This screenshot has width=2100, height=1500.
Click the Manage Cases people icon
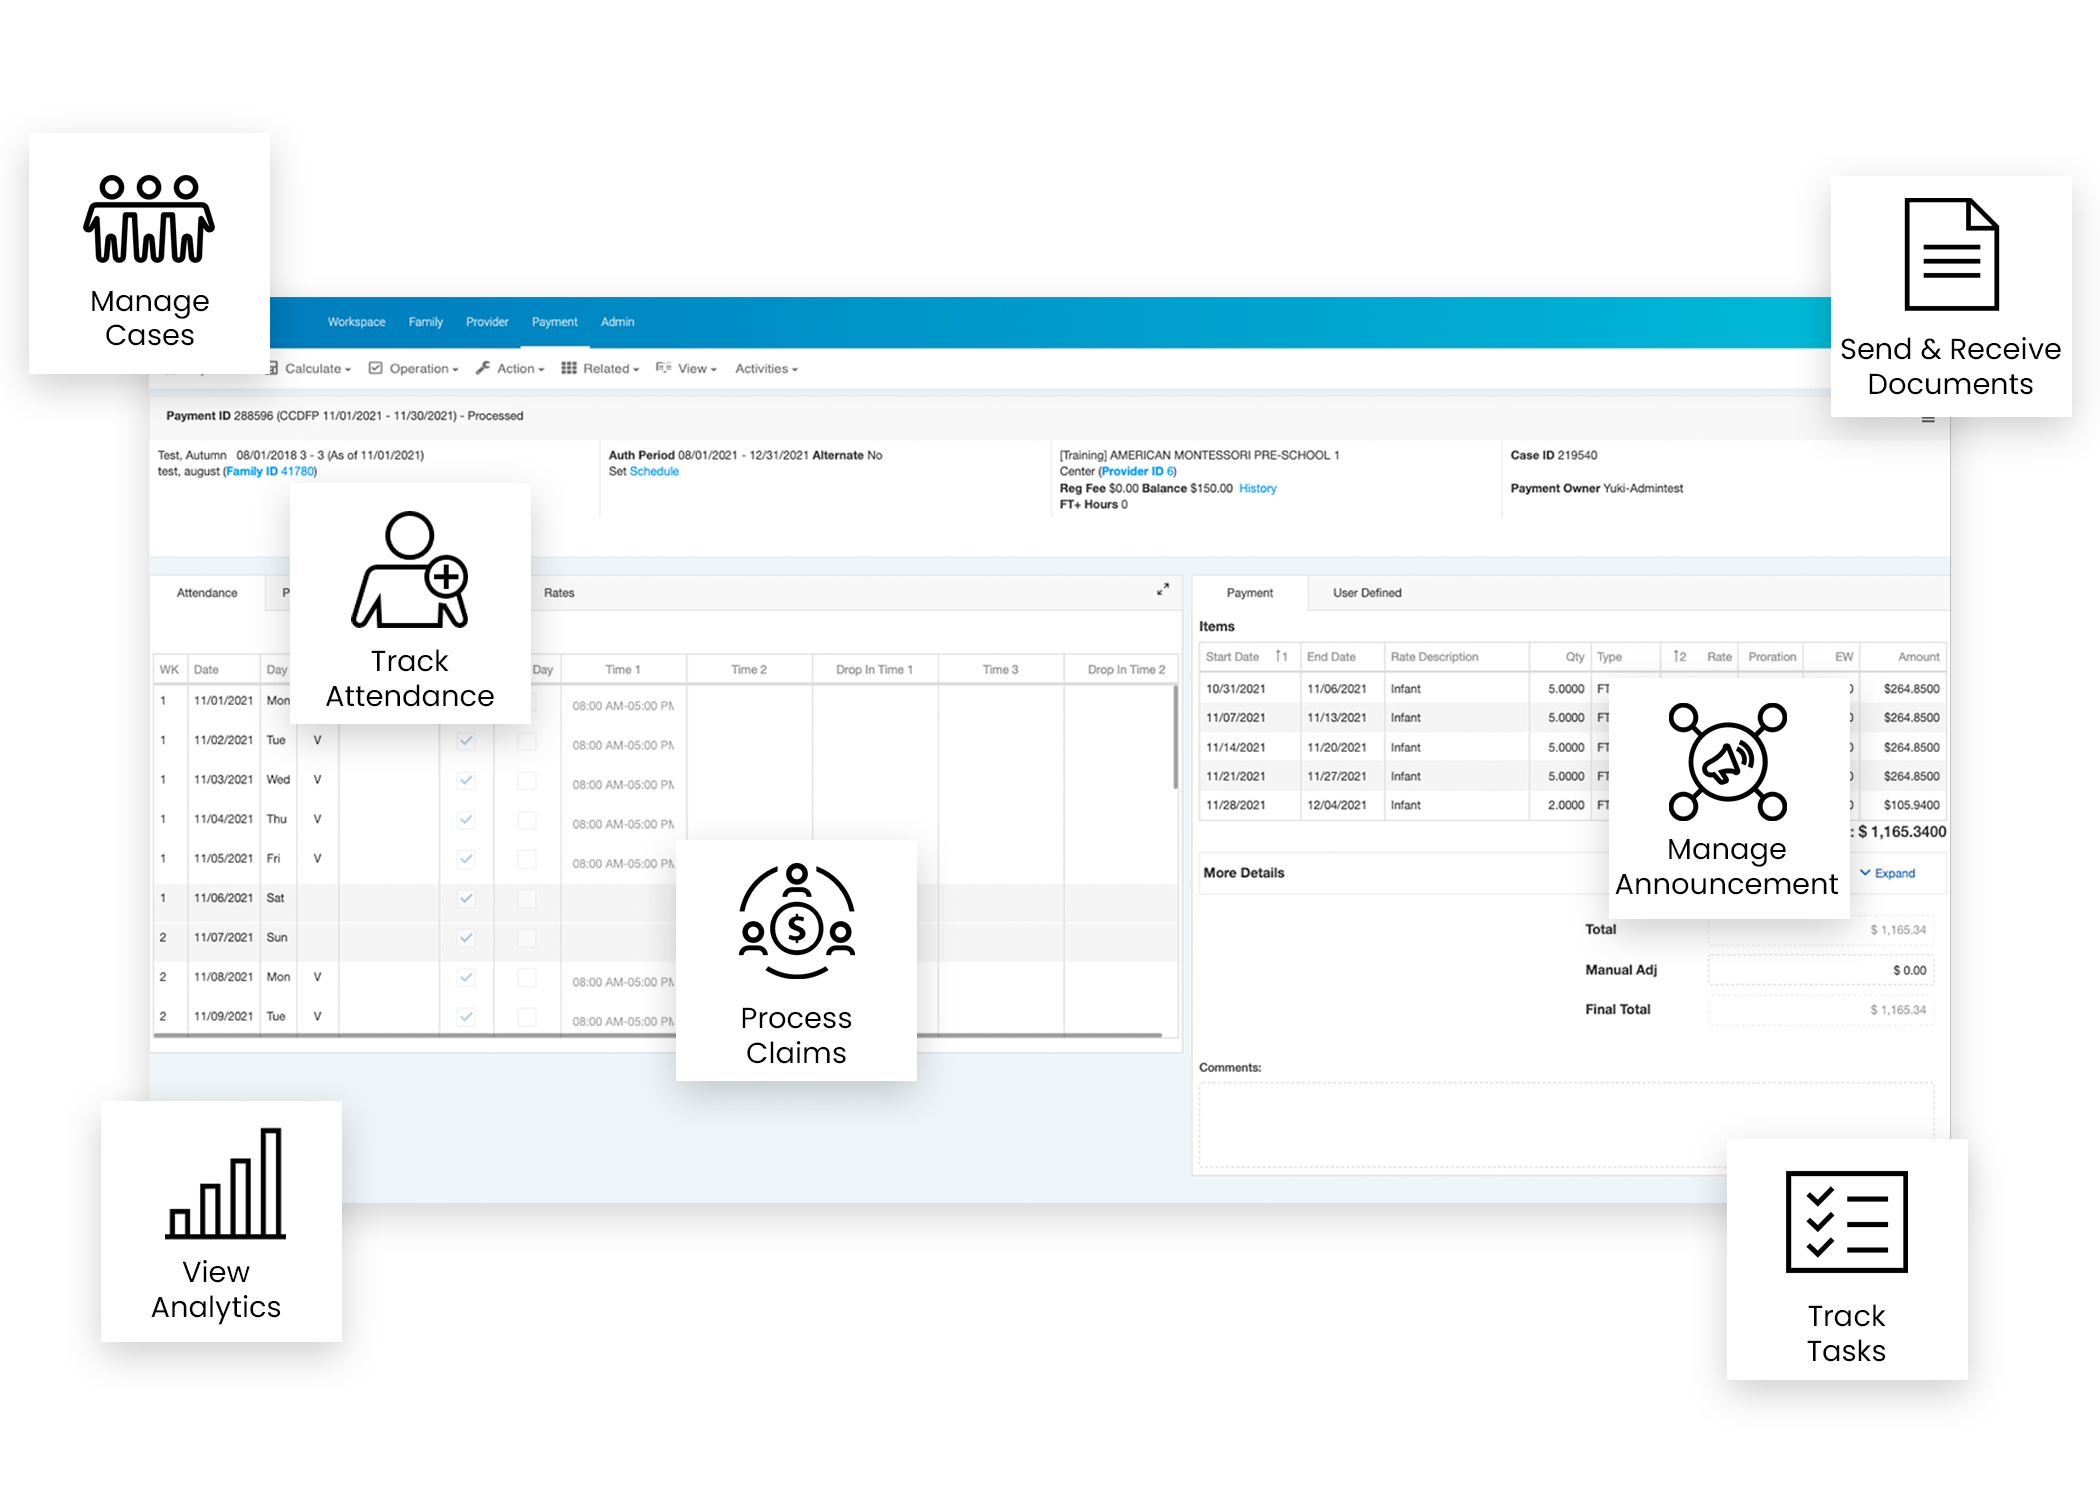[149, 219]
